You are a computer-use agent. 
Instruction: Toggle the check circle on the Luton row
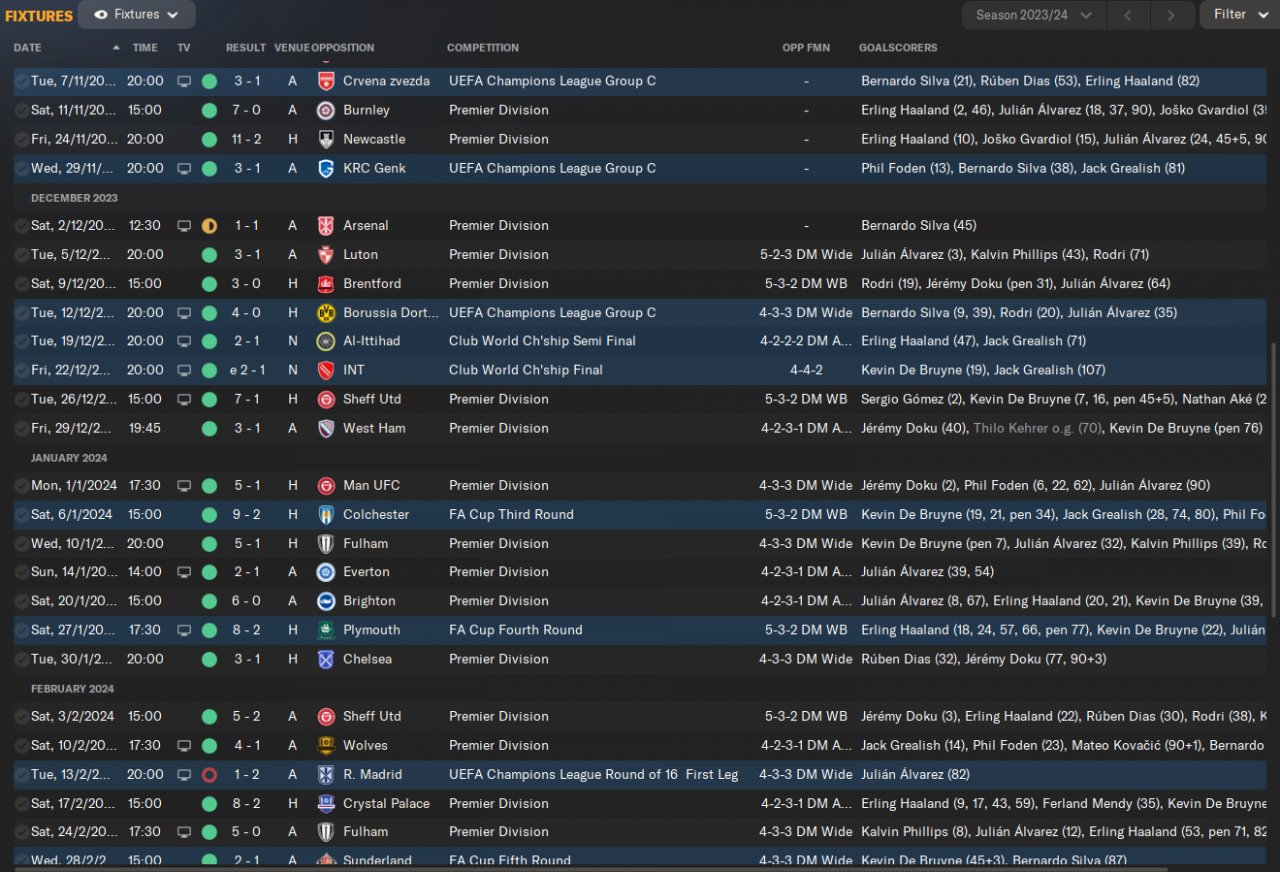[x=22, y=255]
